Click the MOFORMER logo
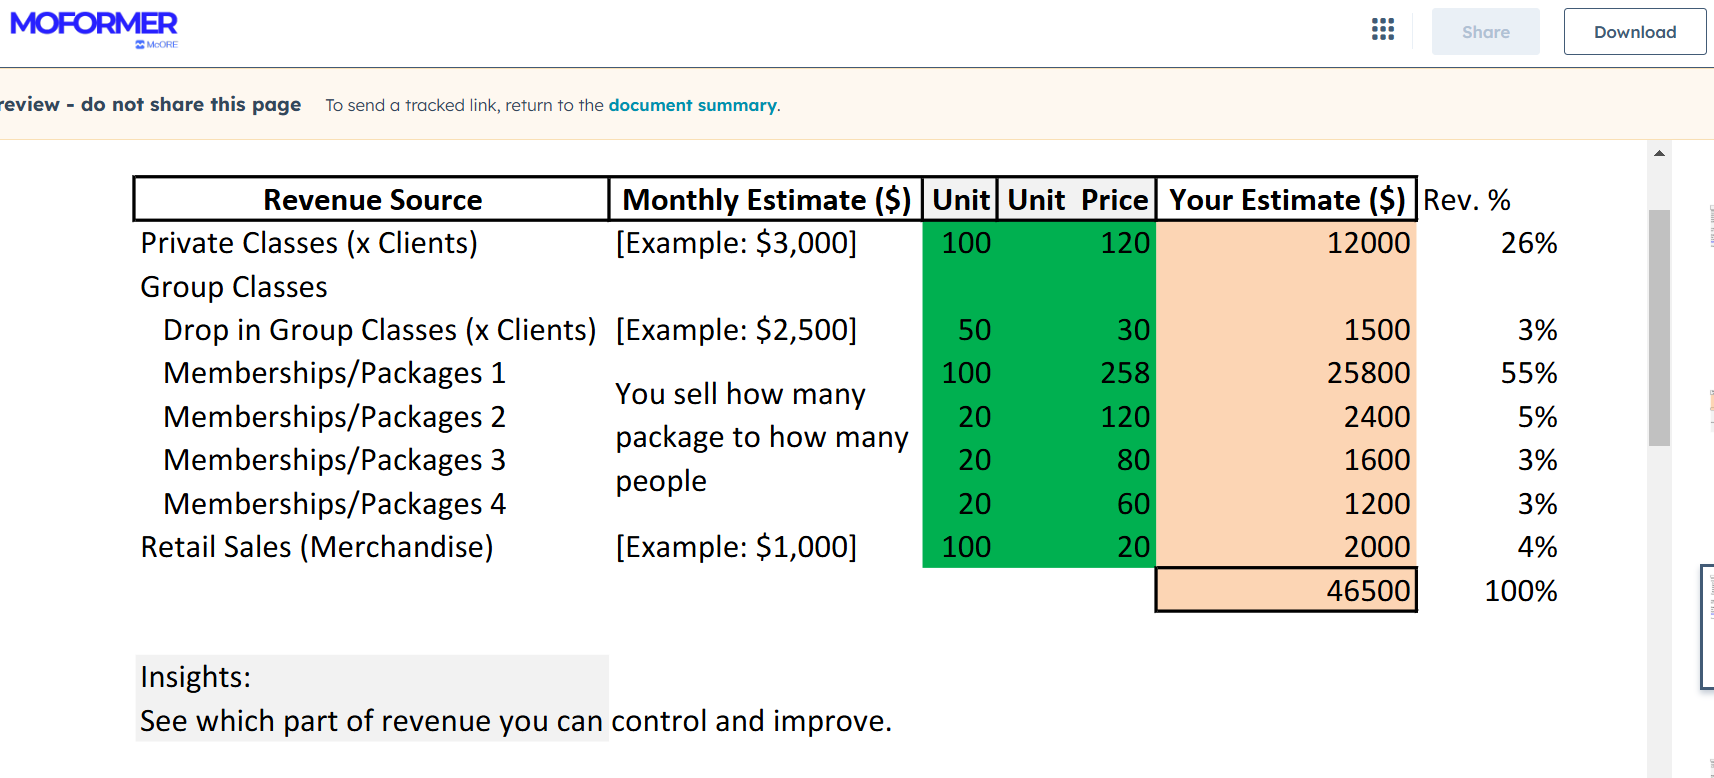 point(94,25)
